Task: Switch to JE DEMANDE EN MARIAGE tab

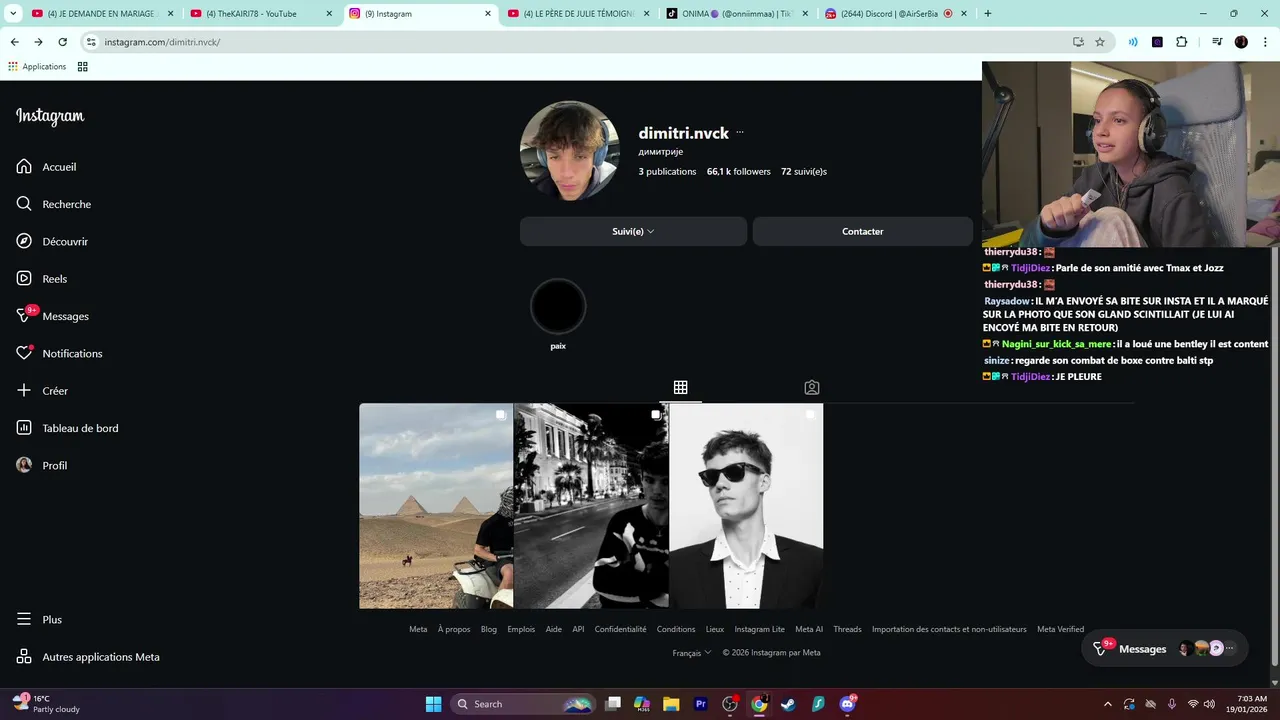Action: [x=103, y=14]
